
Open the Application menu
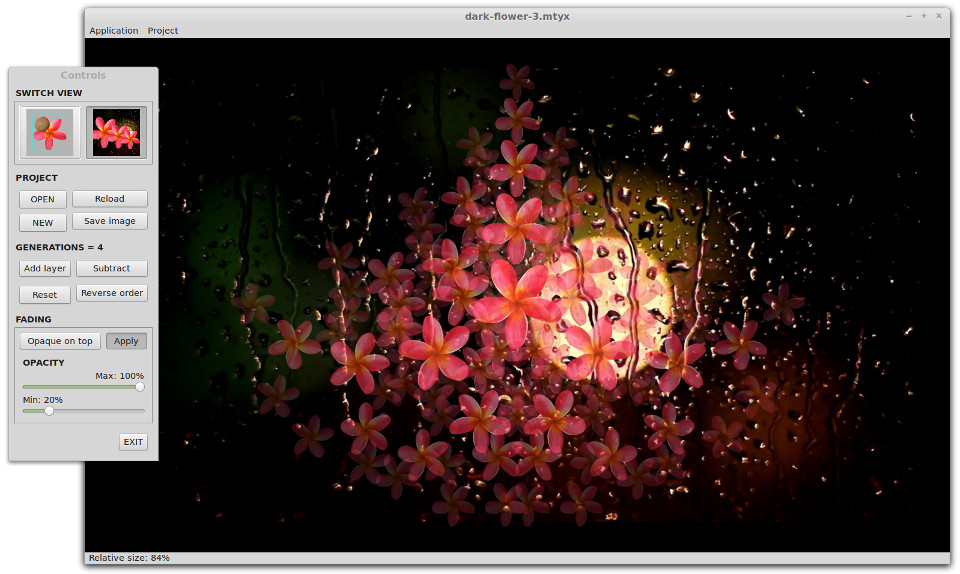tap(114, 31)
